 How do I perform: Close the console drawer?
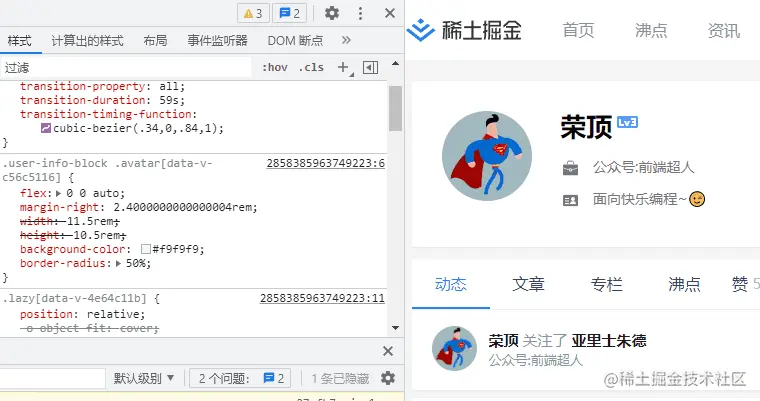tap(388, 351)
